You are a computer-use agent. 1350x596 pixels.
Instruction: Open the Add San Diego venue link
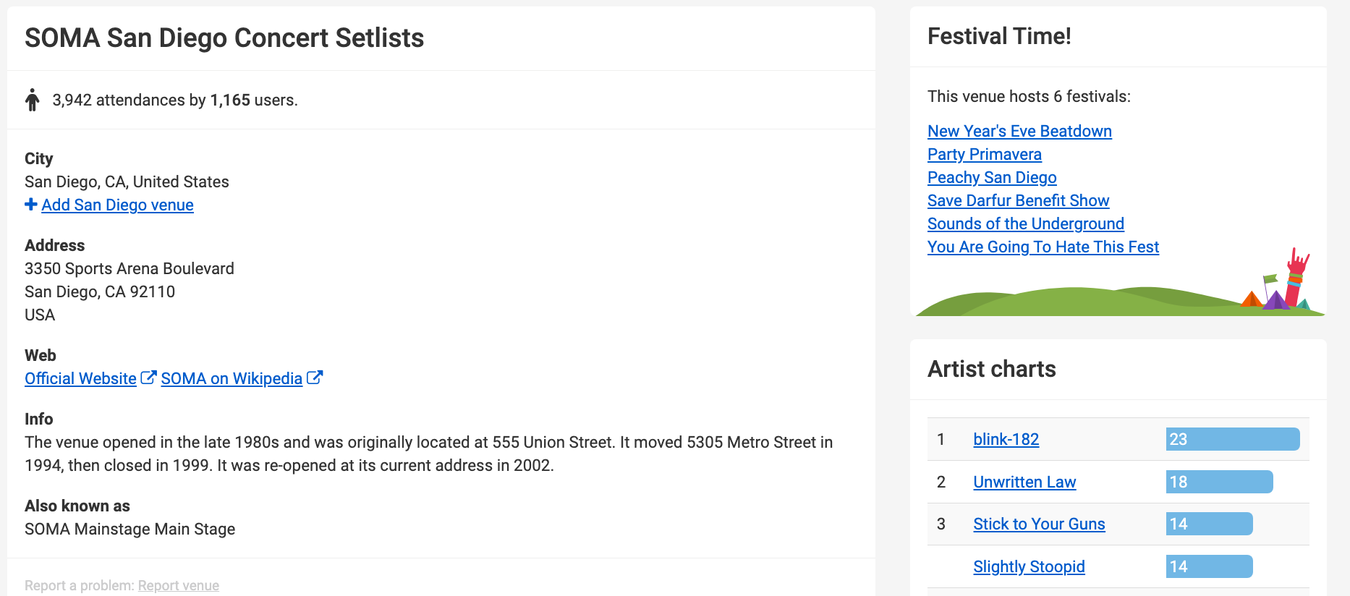click(x=117, y=205)
